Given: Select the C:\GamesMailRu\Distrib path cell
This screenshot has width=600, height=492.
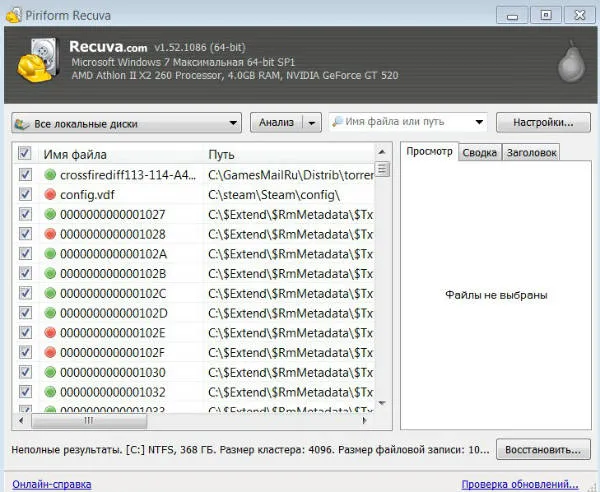Looking at the screenshot, I should click(x=291, y=175).
